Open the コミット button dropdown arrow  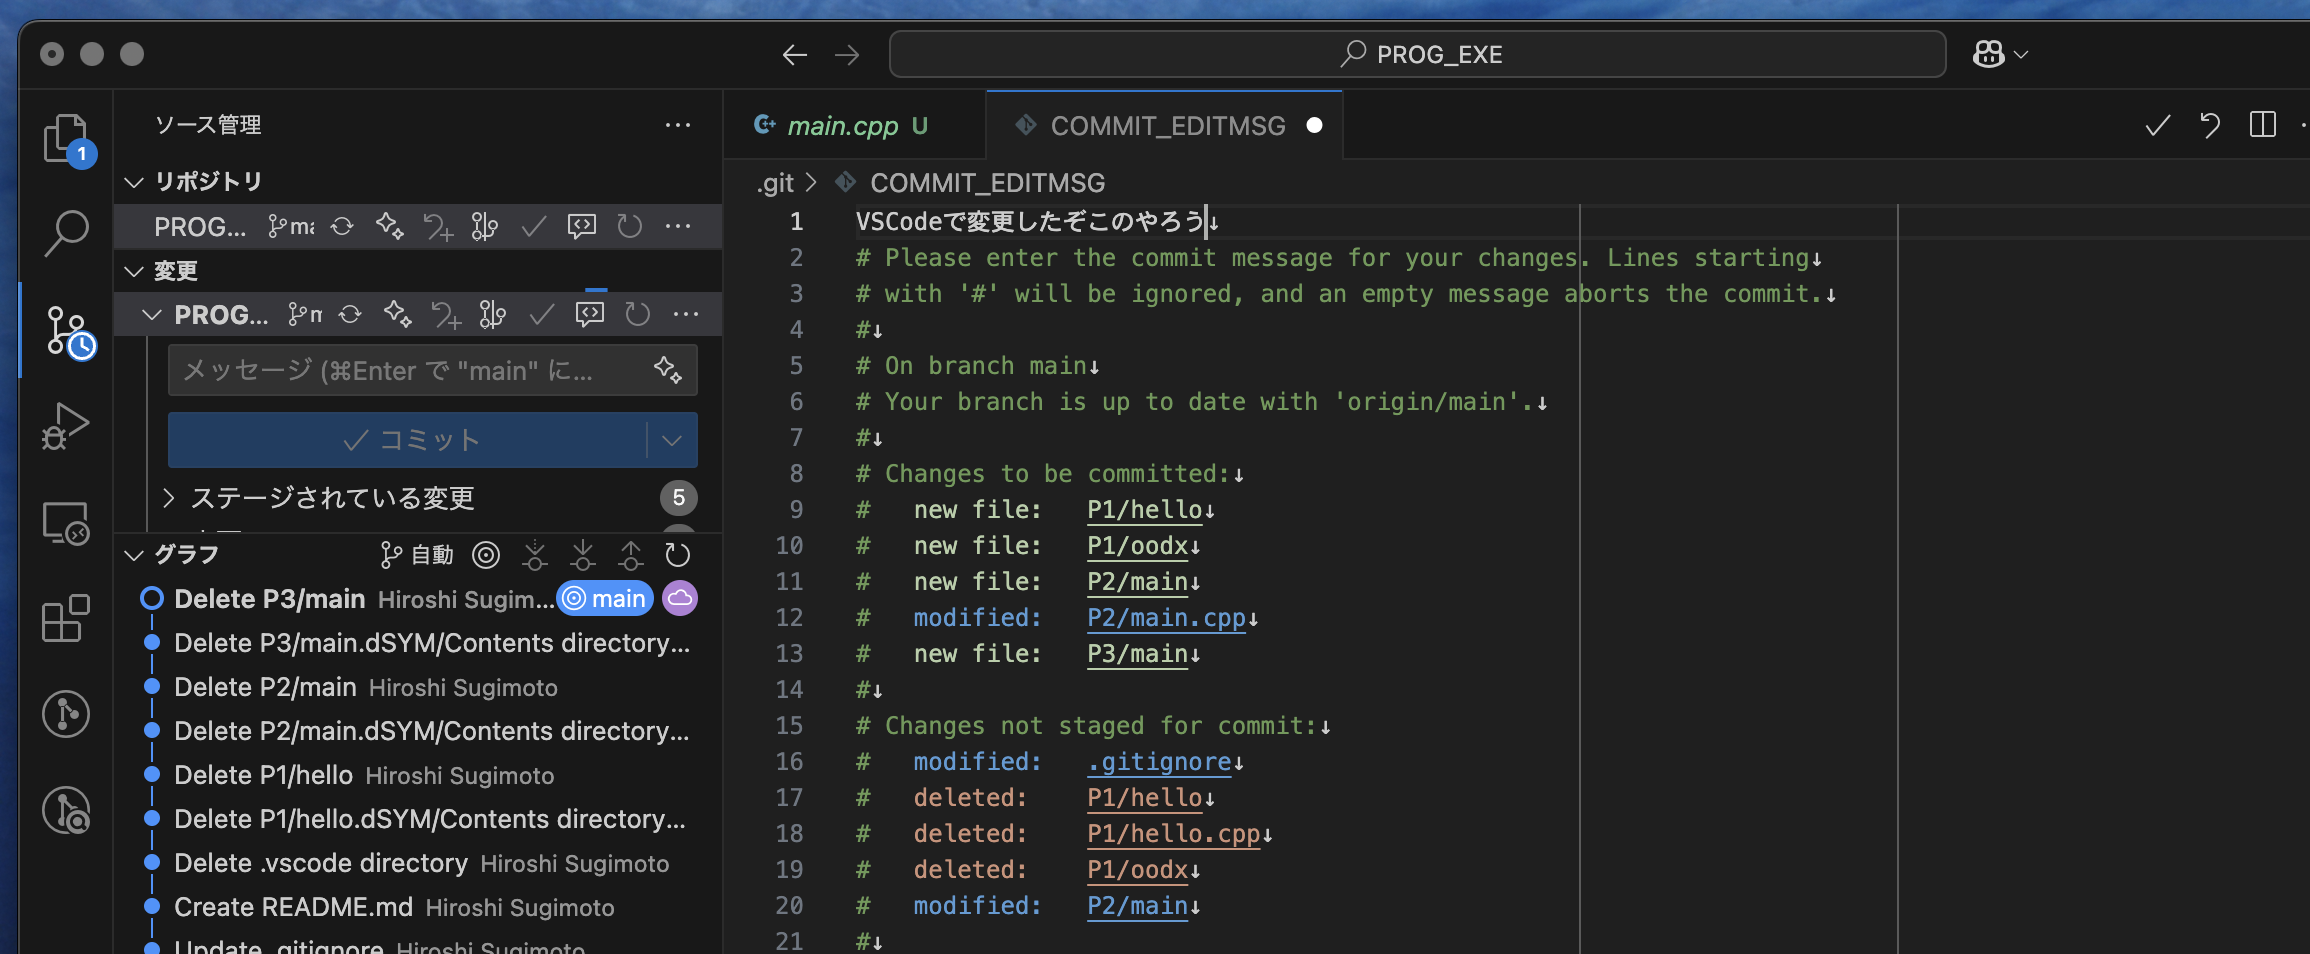click(x=672, y=440)
